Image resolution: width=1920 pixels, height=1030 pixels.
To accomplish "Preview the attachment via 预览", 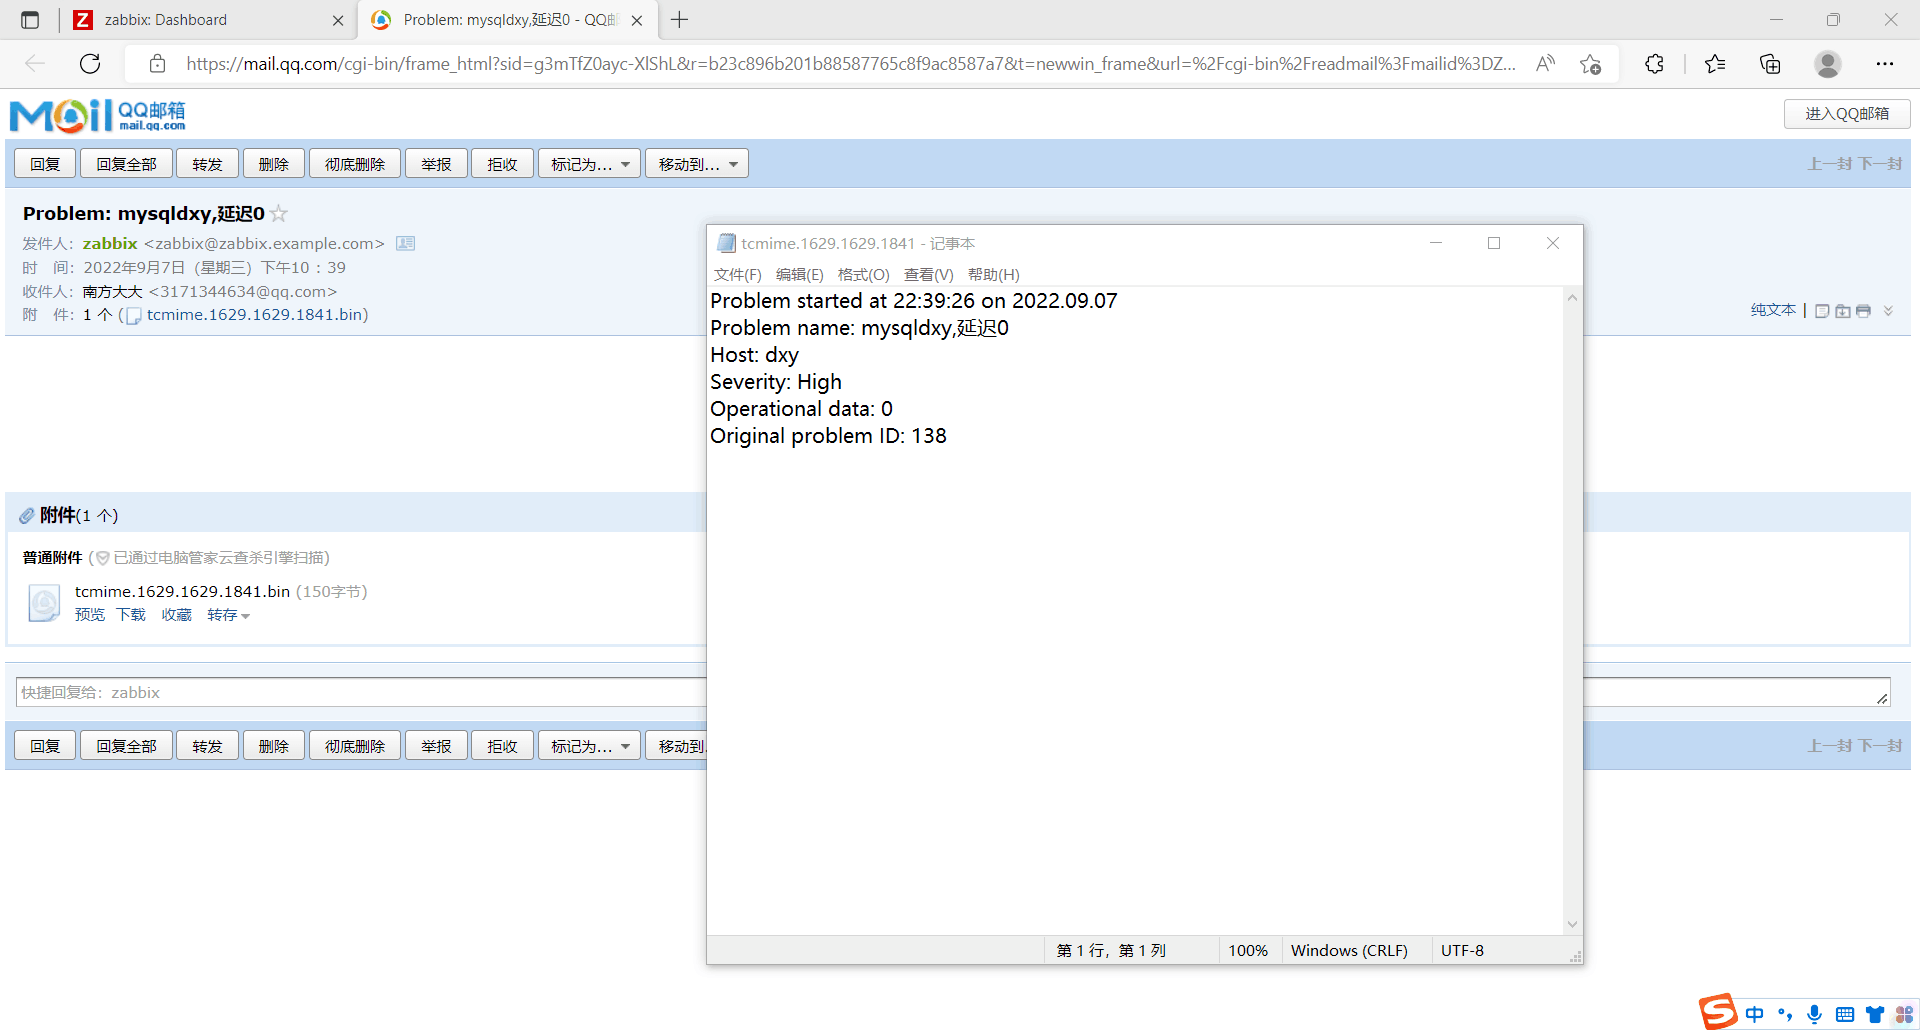I will (90, 615).
